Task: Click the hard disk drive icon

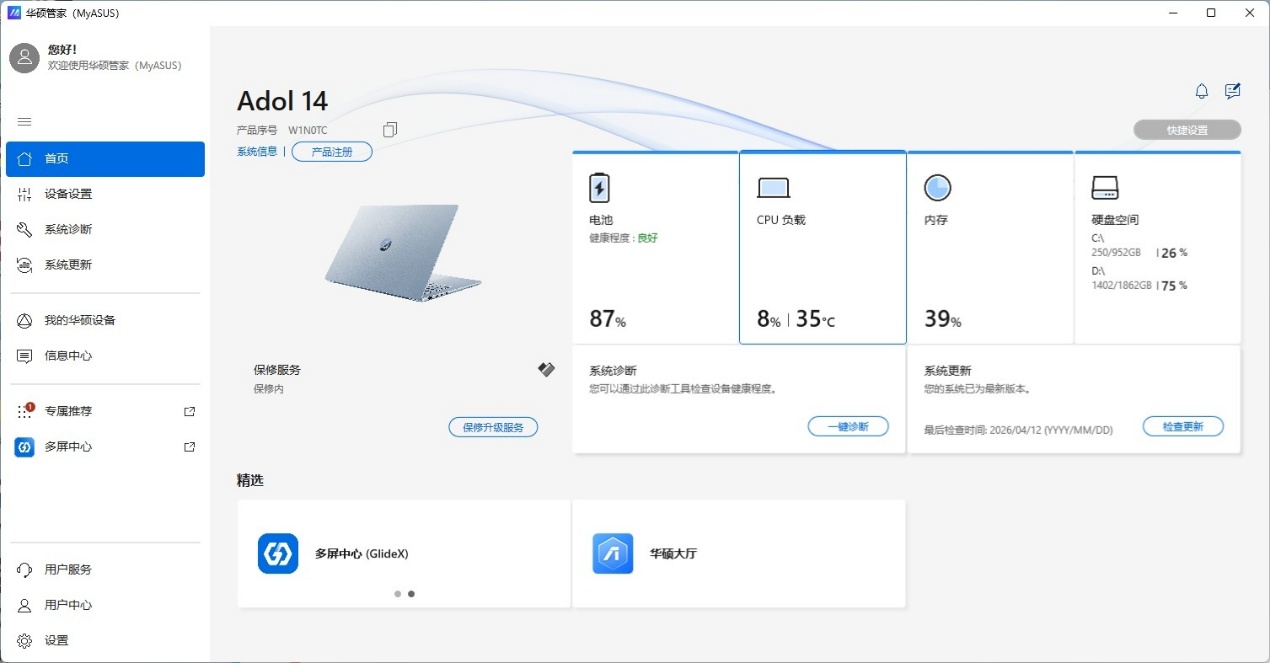Action: pyautogui.click(x=1105, y=188)
